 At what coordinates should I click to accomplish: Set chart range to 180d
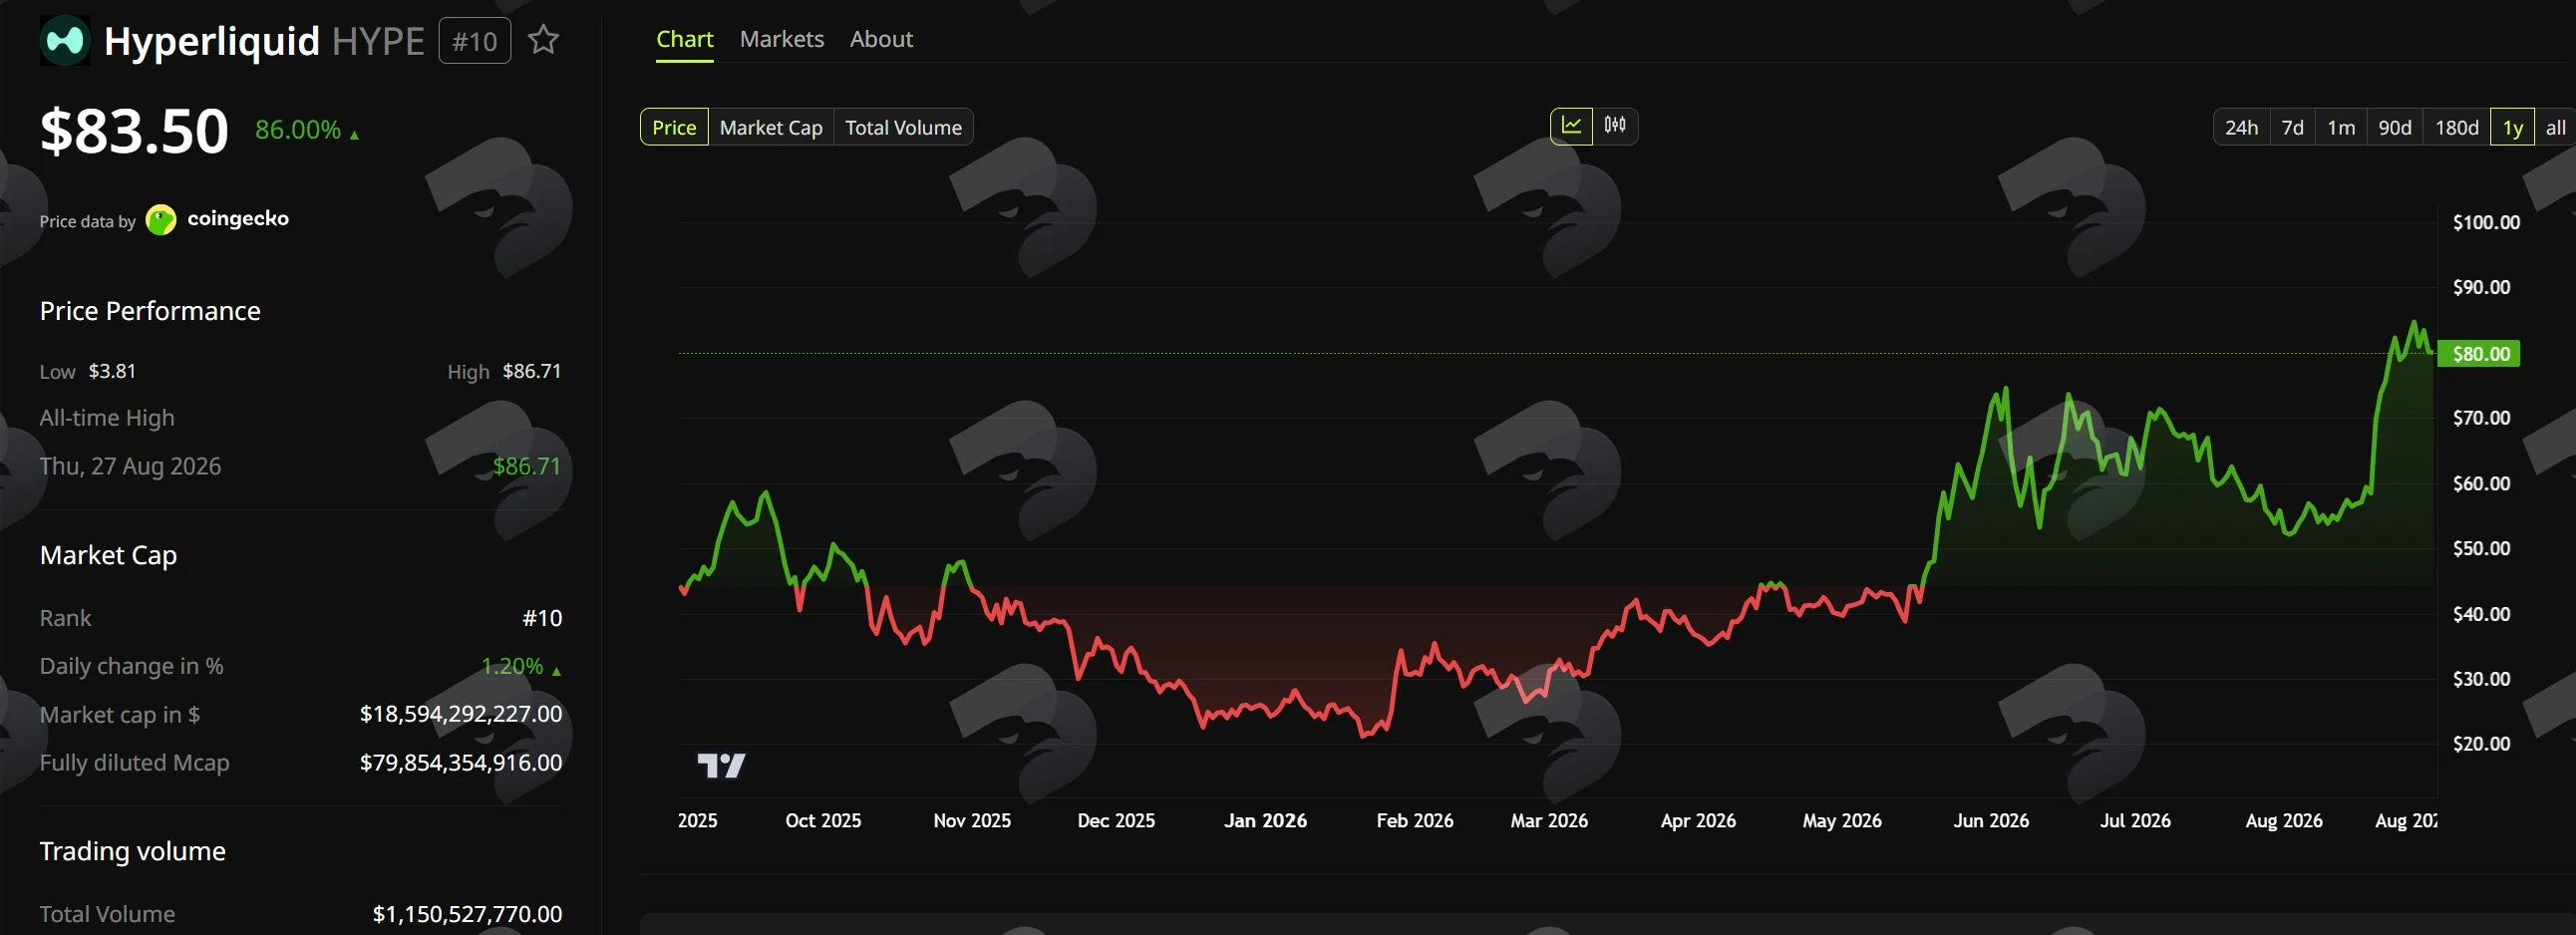(2456, 127)
